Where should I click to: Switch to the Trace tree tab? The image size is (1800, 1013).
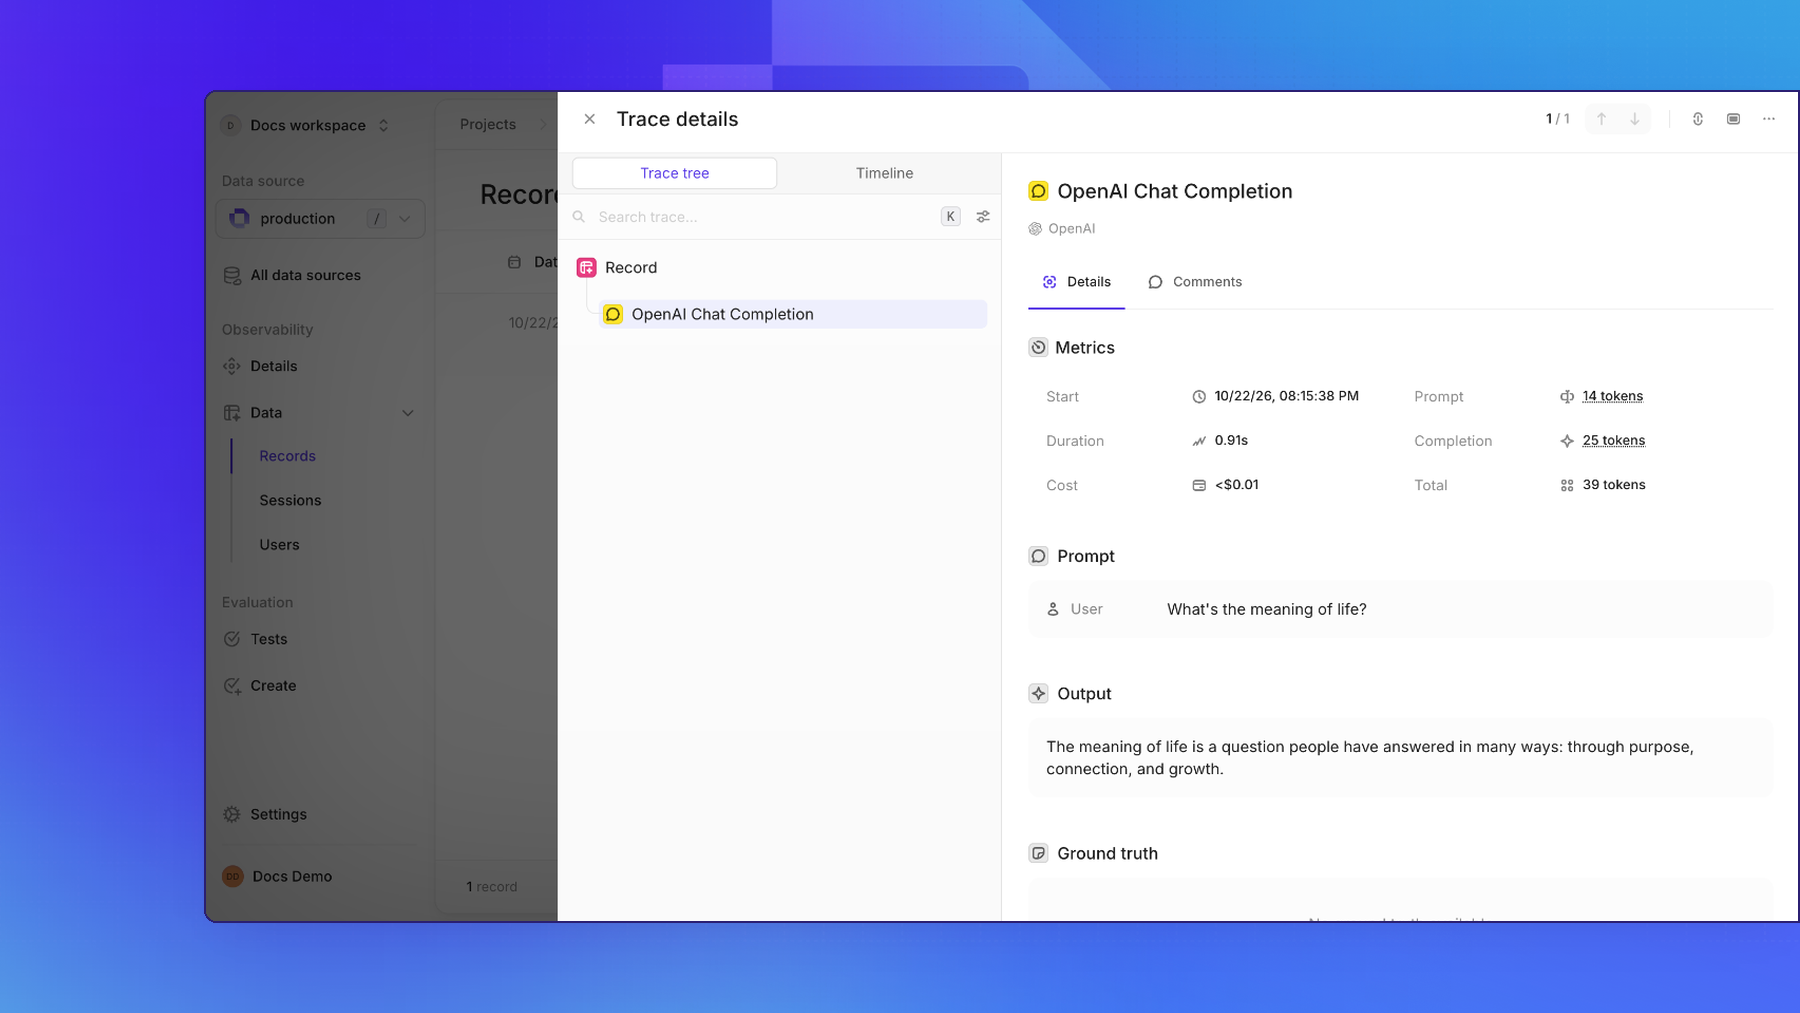674,173
